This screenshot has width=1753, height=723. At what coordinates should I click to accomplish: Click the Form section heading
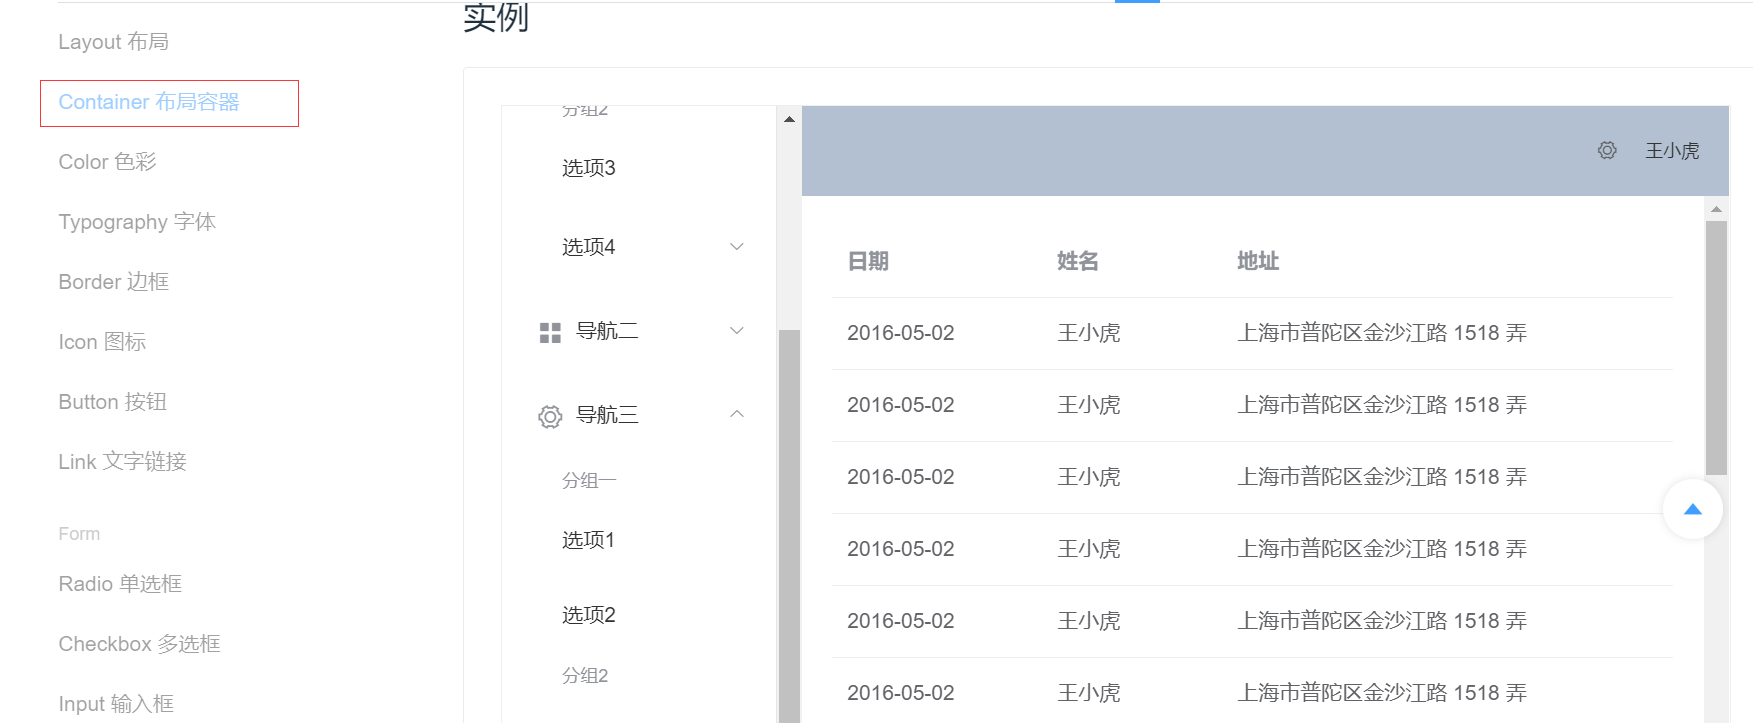pos(79,534)
